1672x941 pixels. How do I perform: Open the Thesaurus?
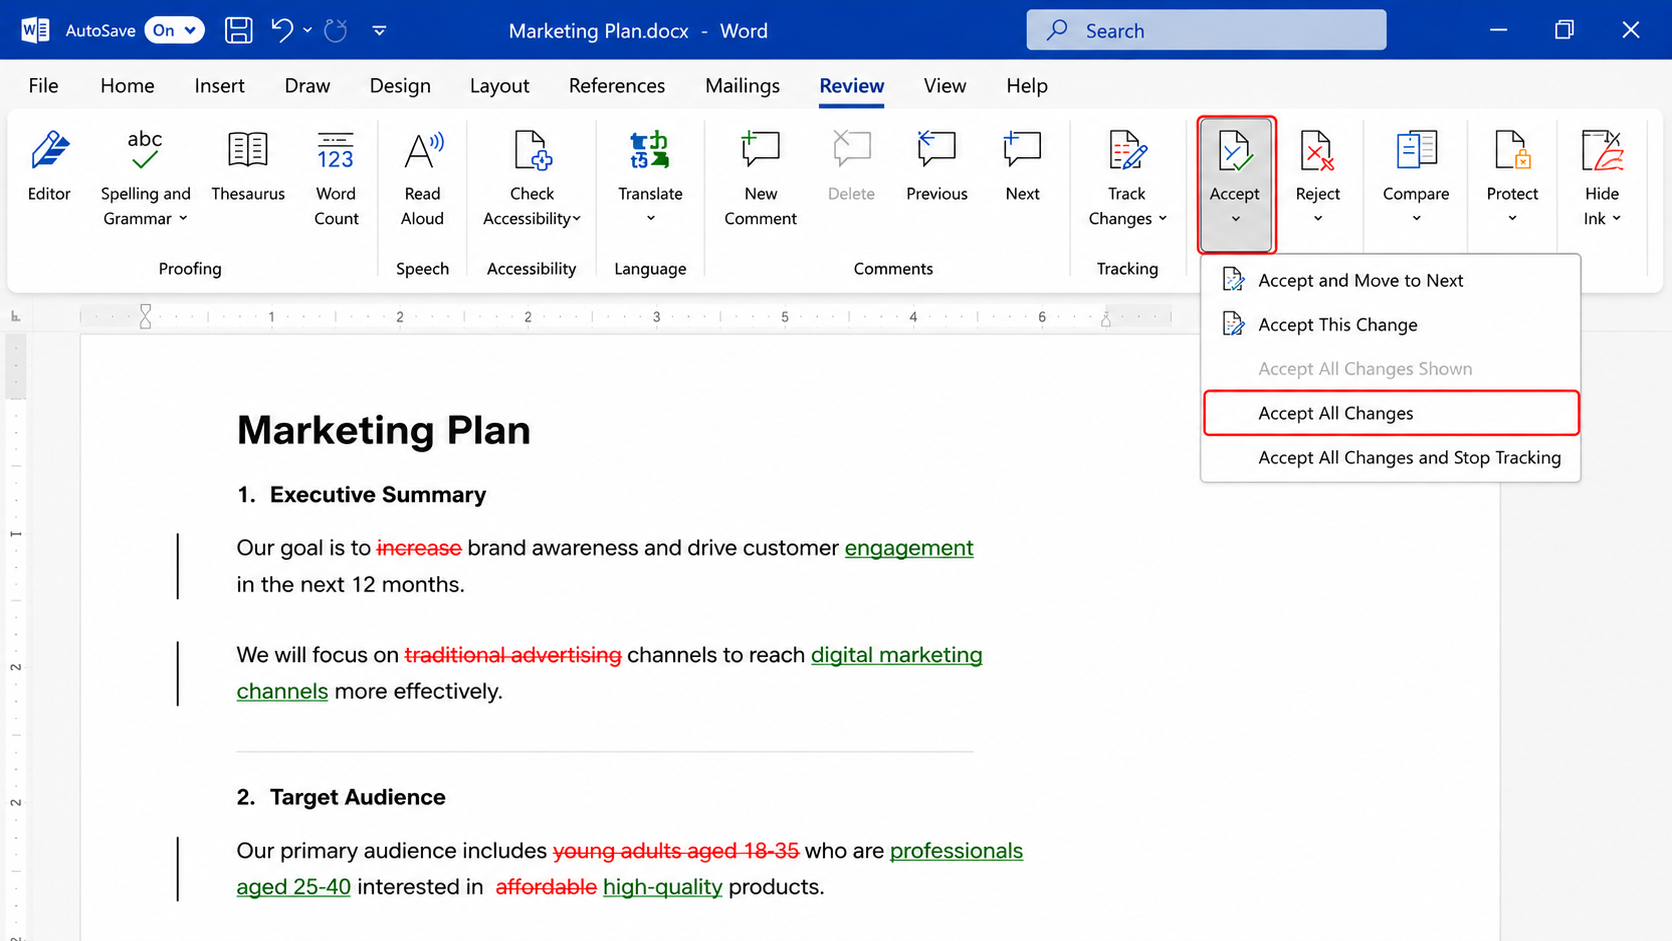tap(248, 166)
